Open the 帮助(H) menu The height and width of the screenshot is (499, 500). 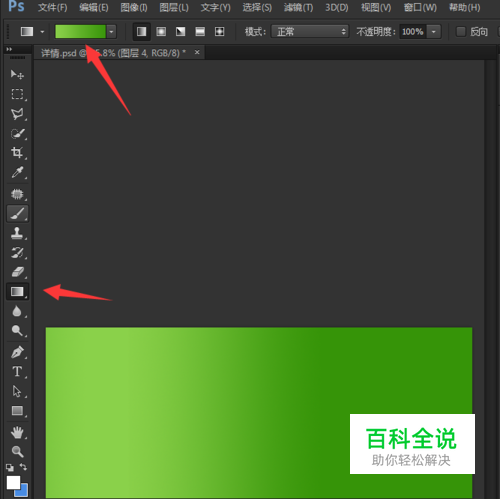465,7
